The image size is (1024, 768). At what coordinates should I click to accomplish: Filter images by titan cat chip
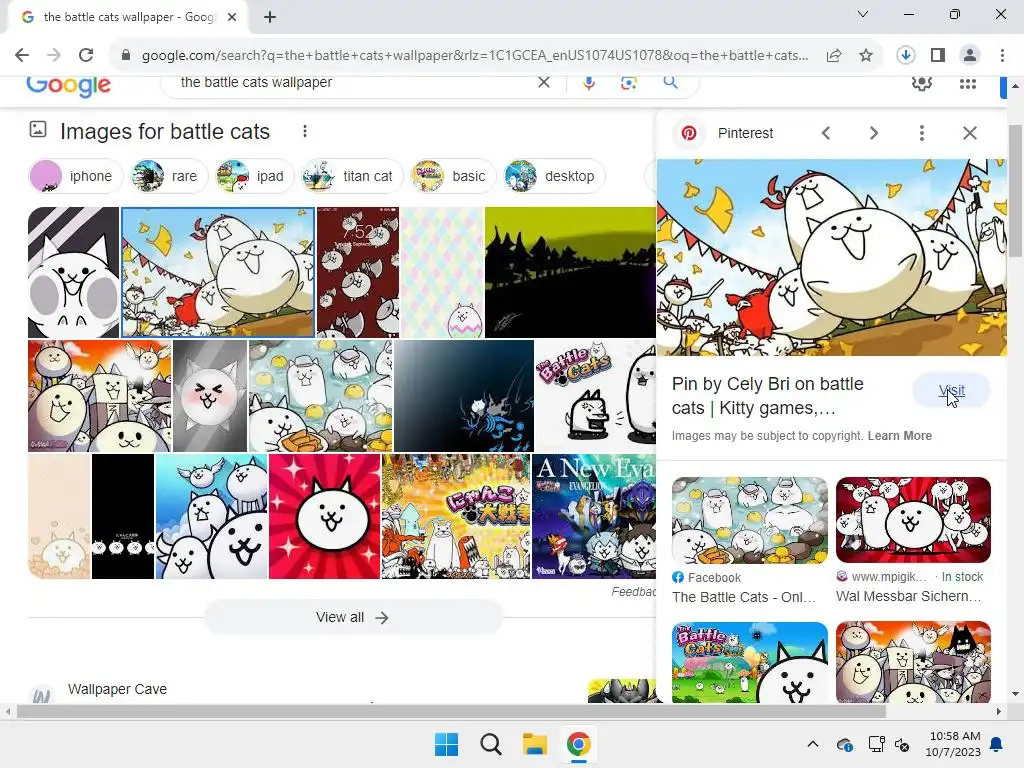(x=351, y=176)
